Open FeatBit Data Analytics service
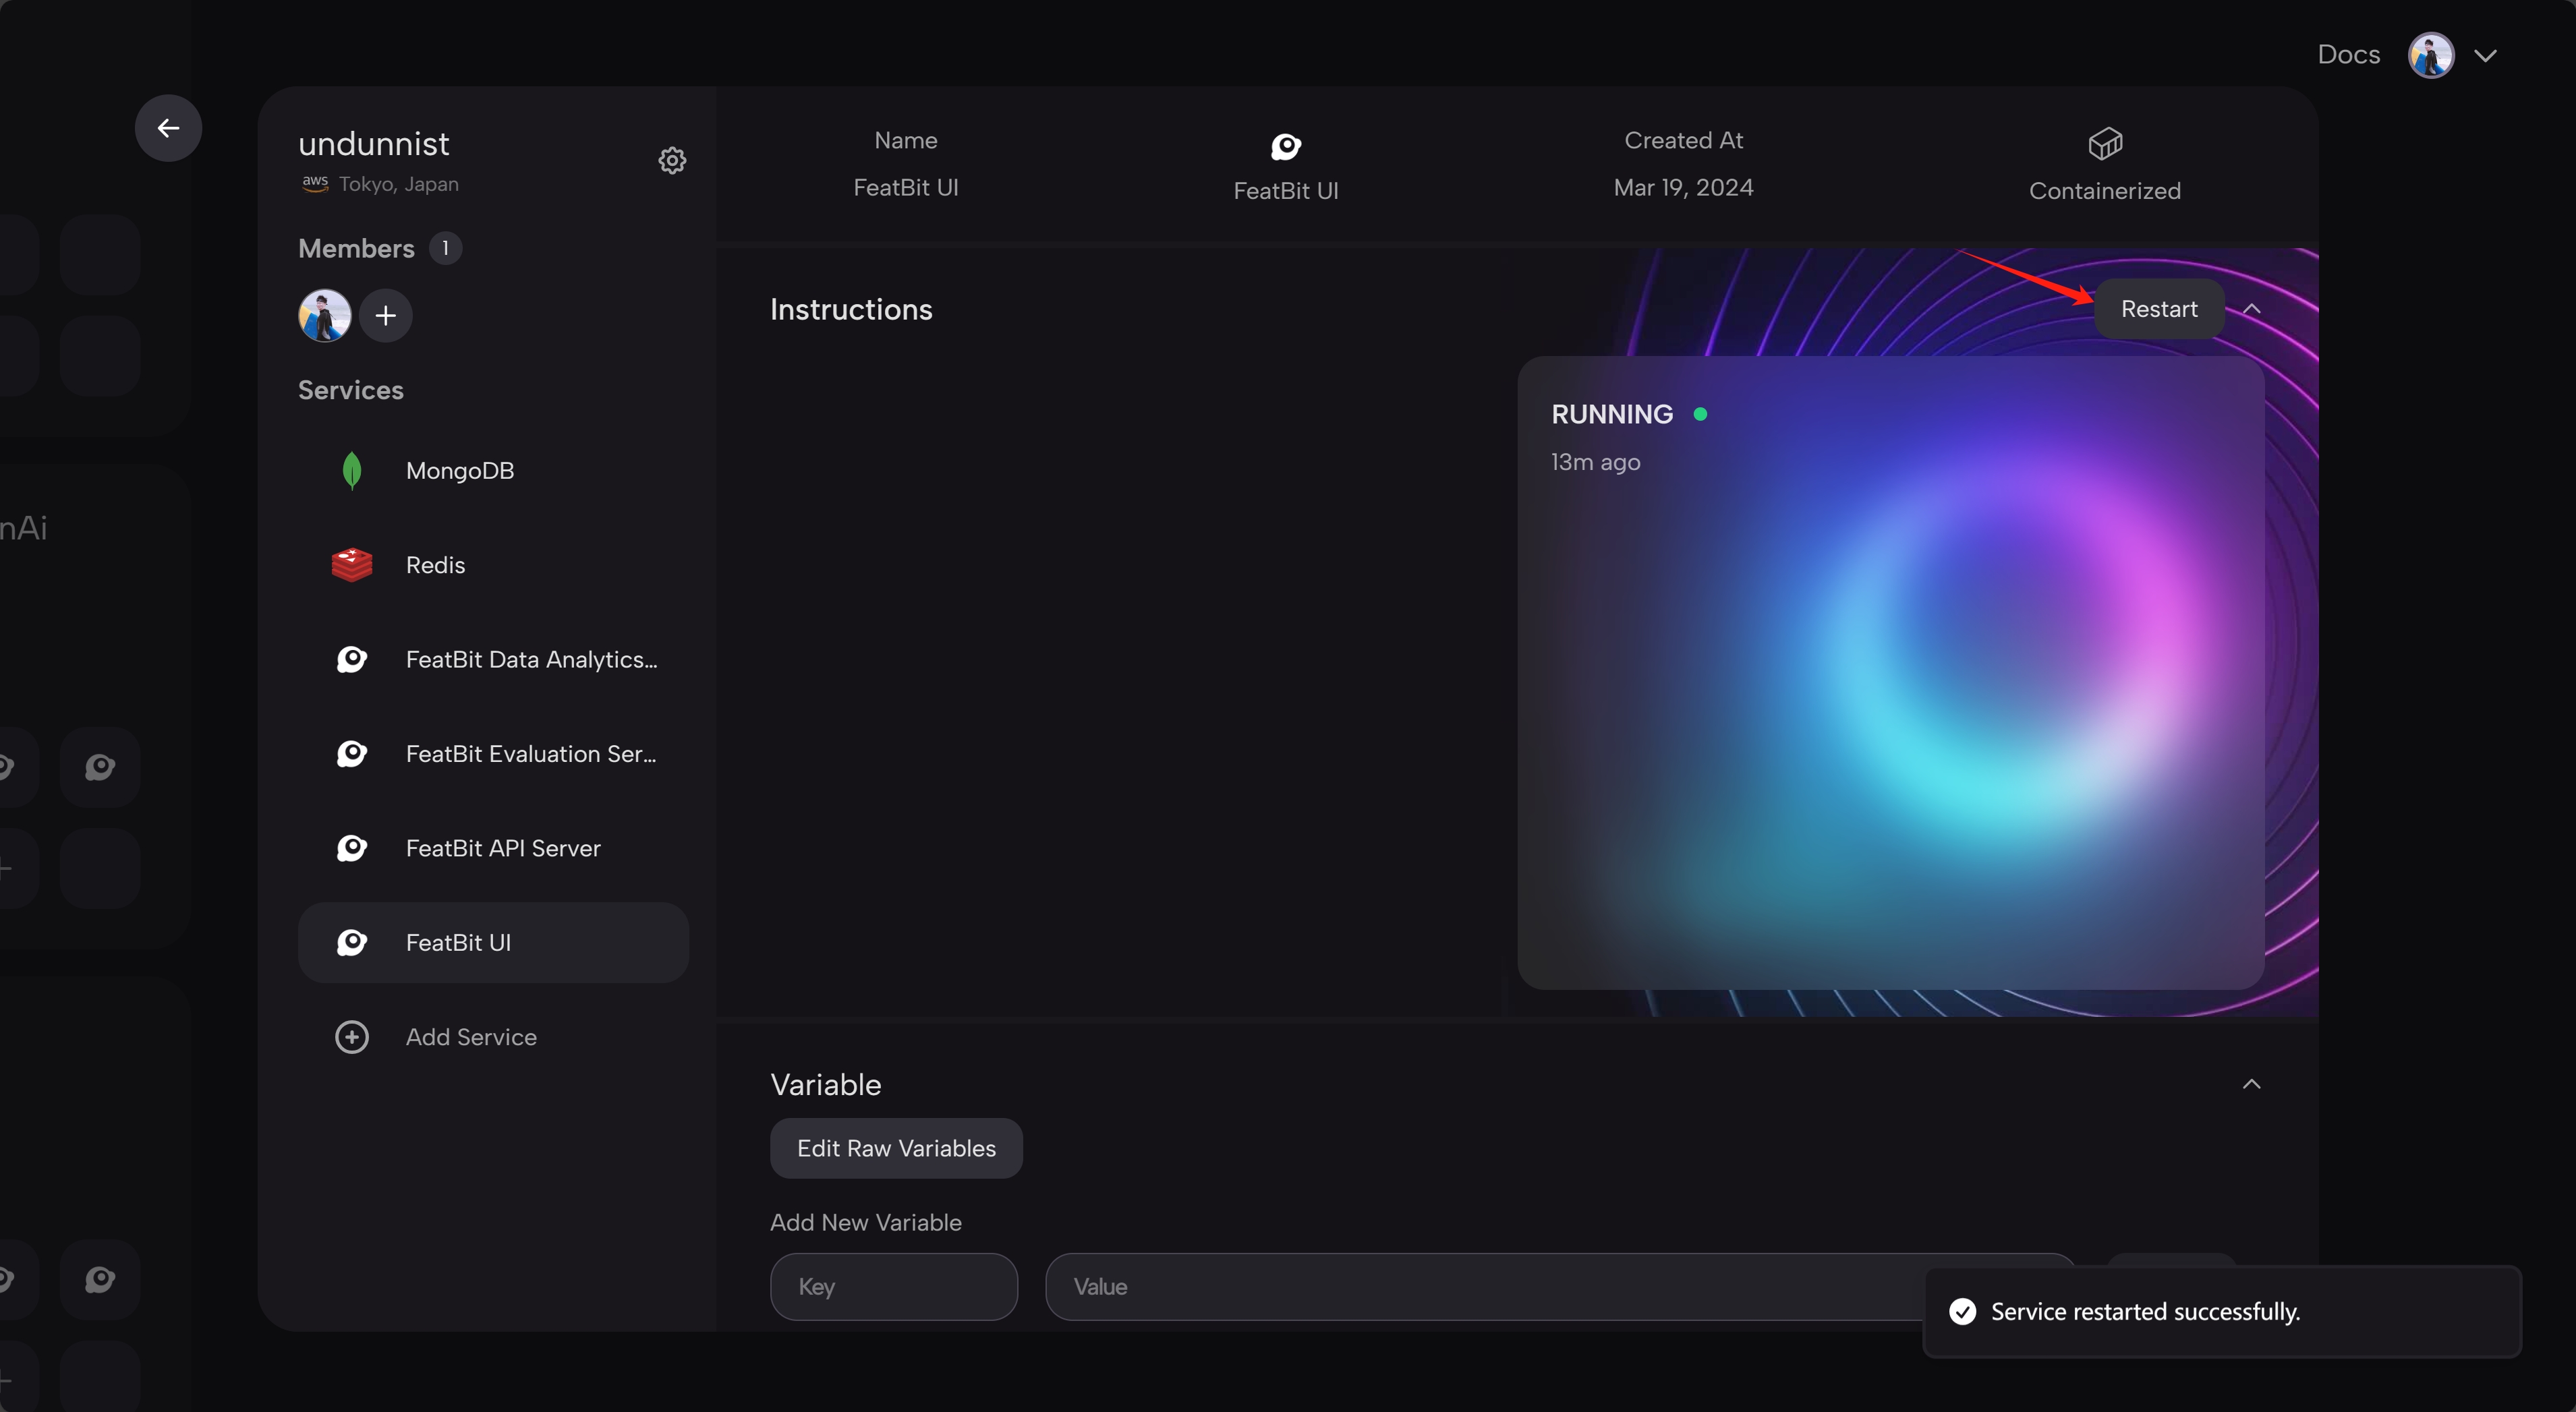The width and height of the screenshot is (2576, 1412). [493, 659]
